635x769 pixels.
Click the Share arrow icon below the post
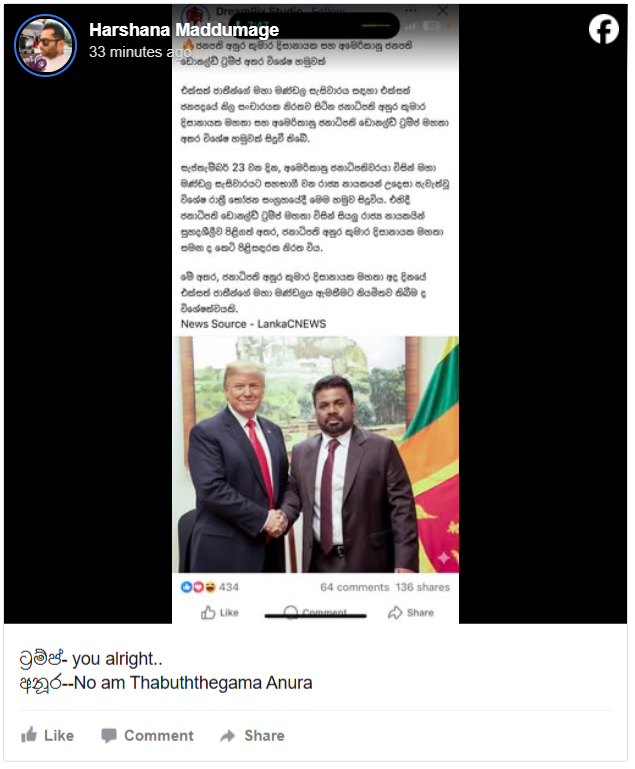coord(228,735)
